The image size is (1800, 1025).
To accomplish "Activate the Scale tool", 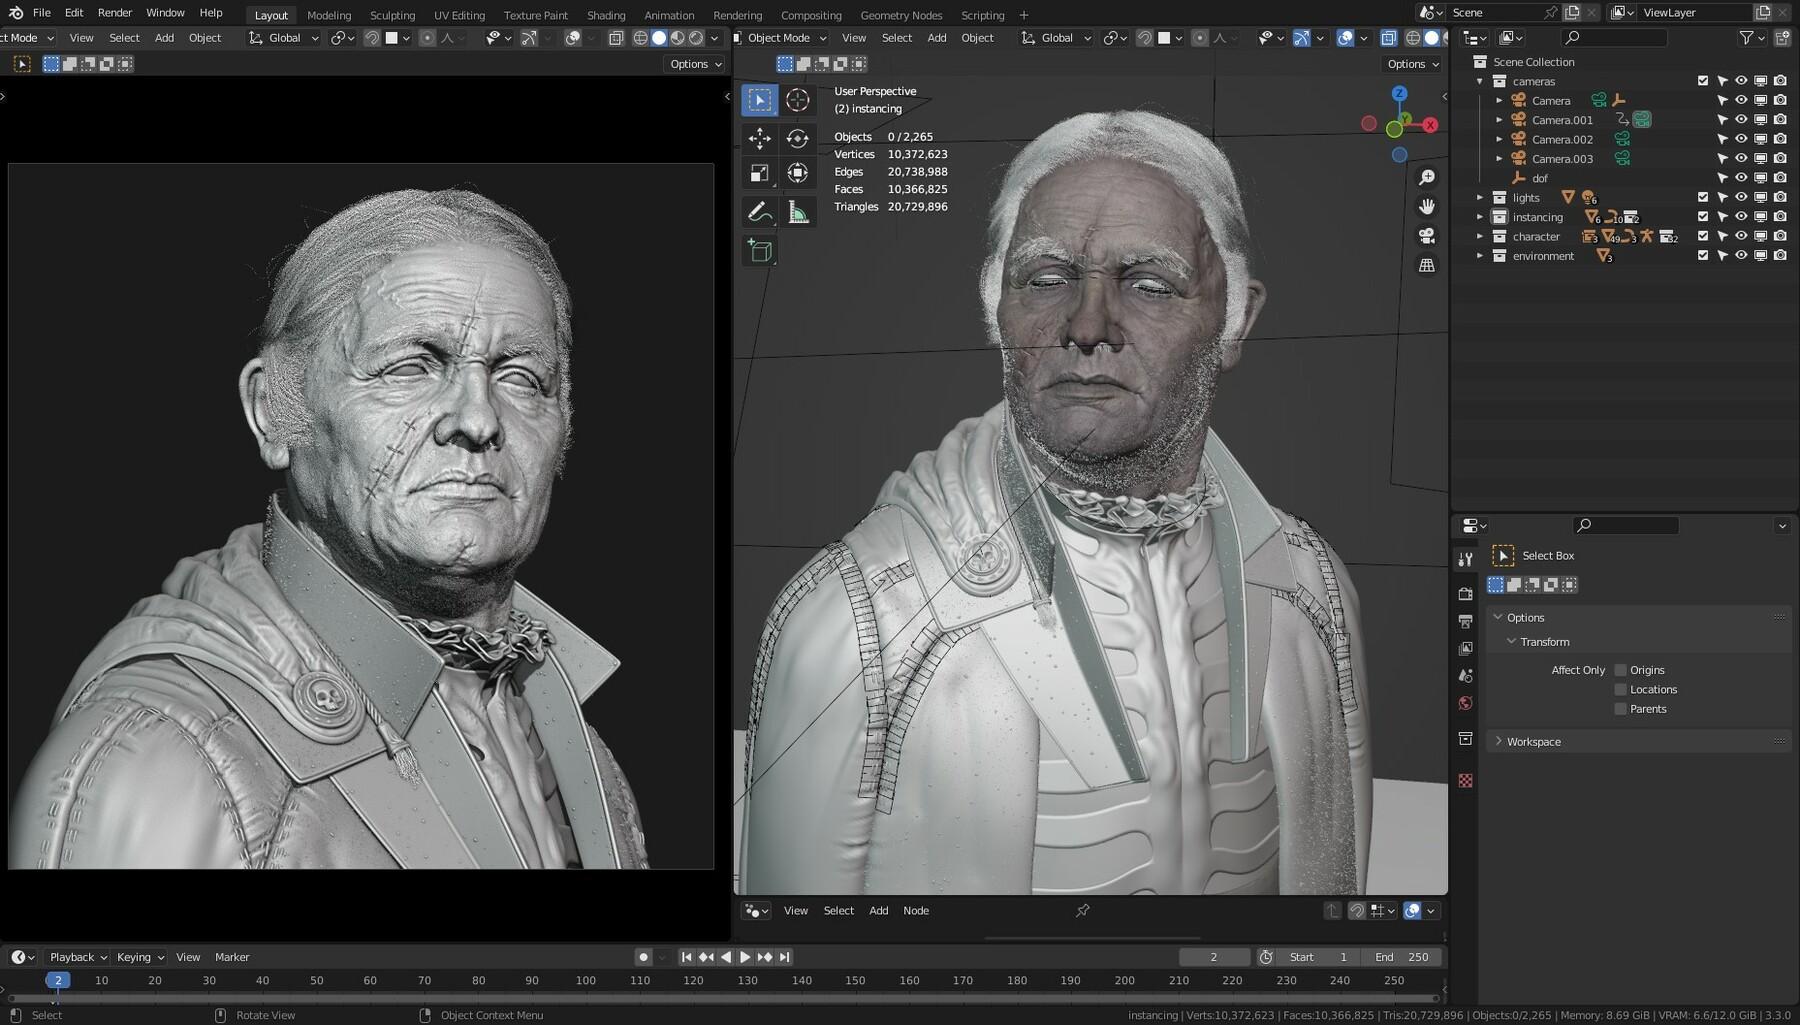I will point(760,172).
